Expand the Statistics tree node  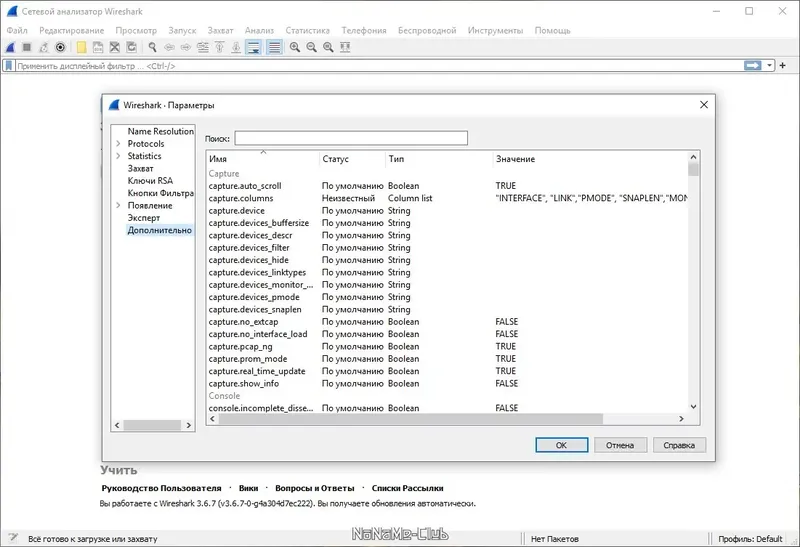coord(118,156)
